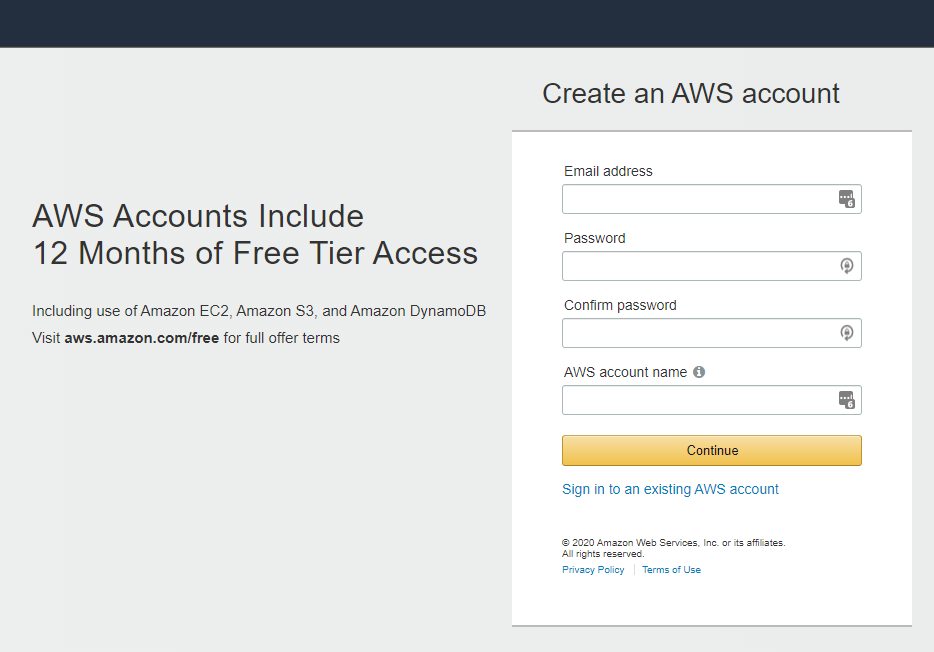The image size is (934, 652).
Task: Focus the Password input field
Action: point(712,266)
